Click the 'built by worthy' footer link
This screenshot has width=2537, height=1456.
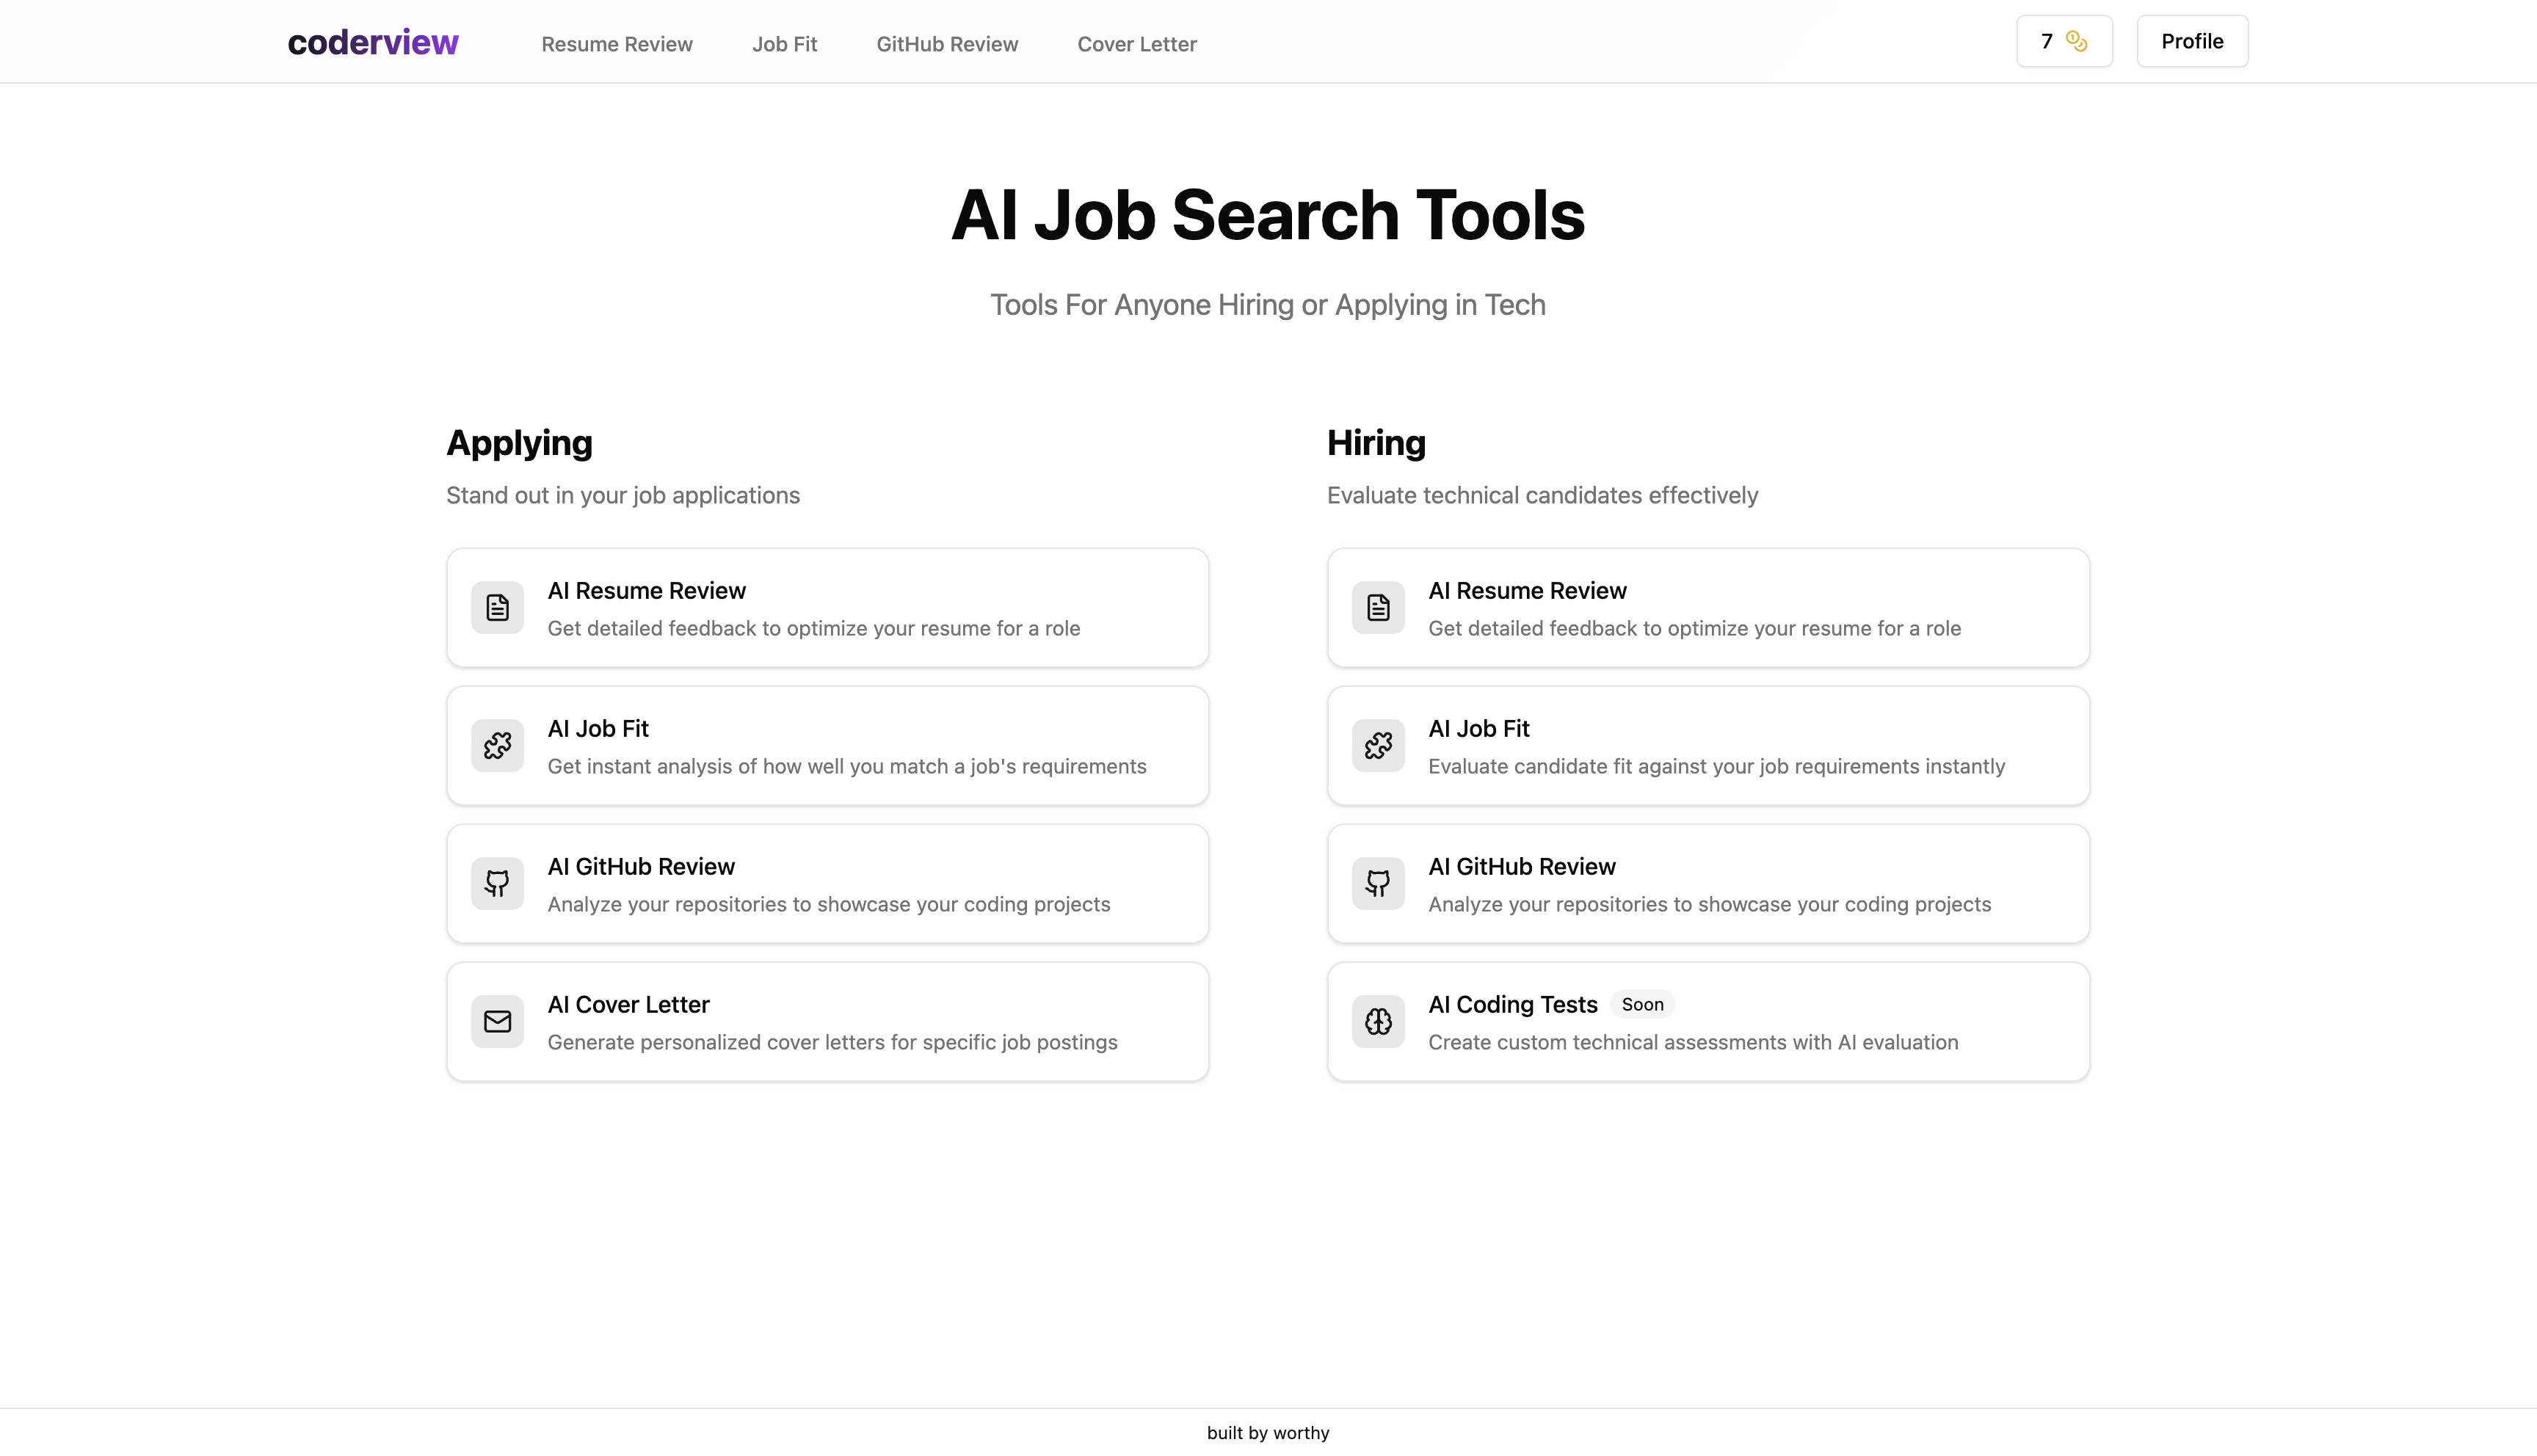(x=1268, y=1432)
